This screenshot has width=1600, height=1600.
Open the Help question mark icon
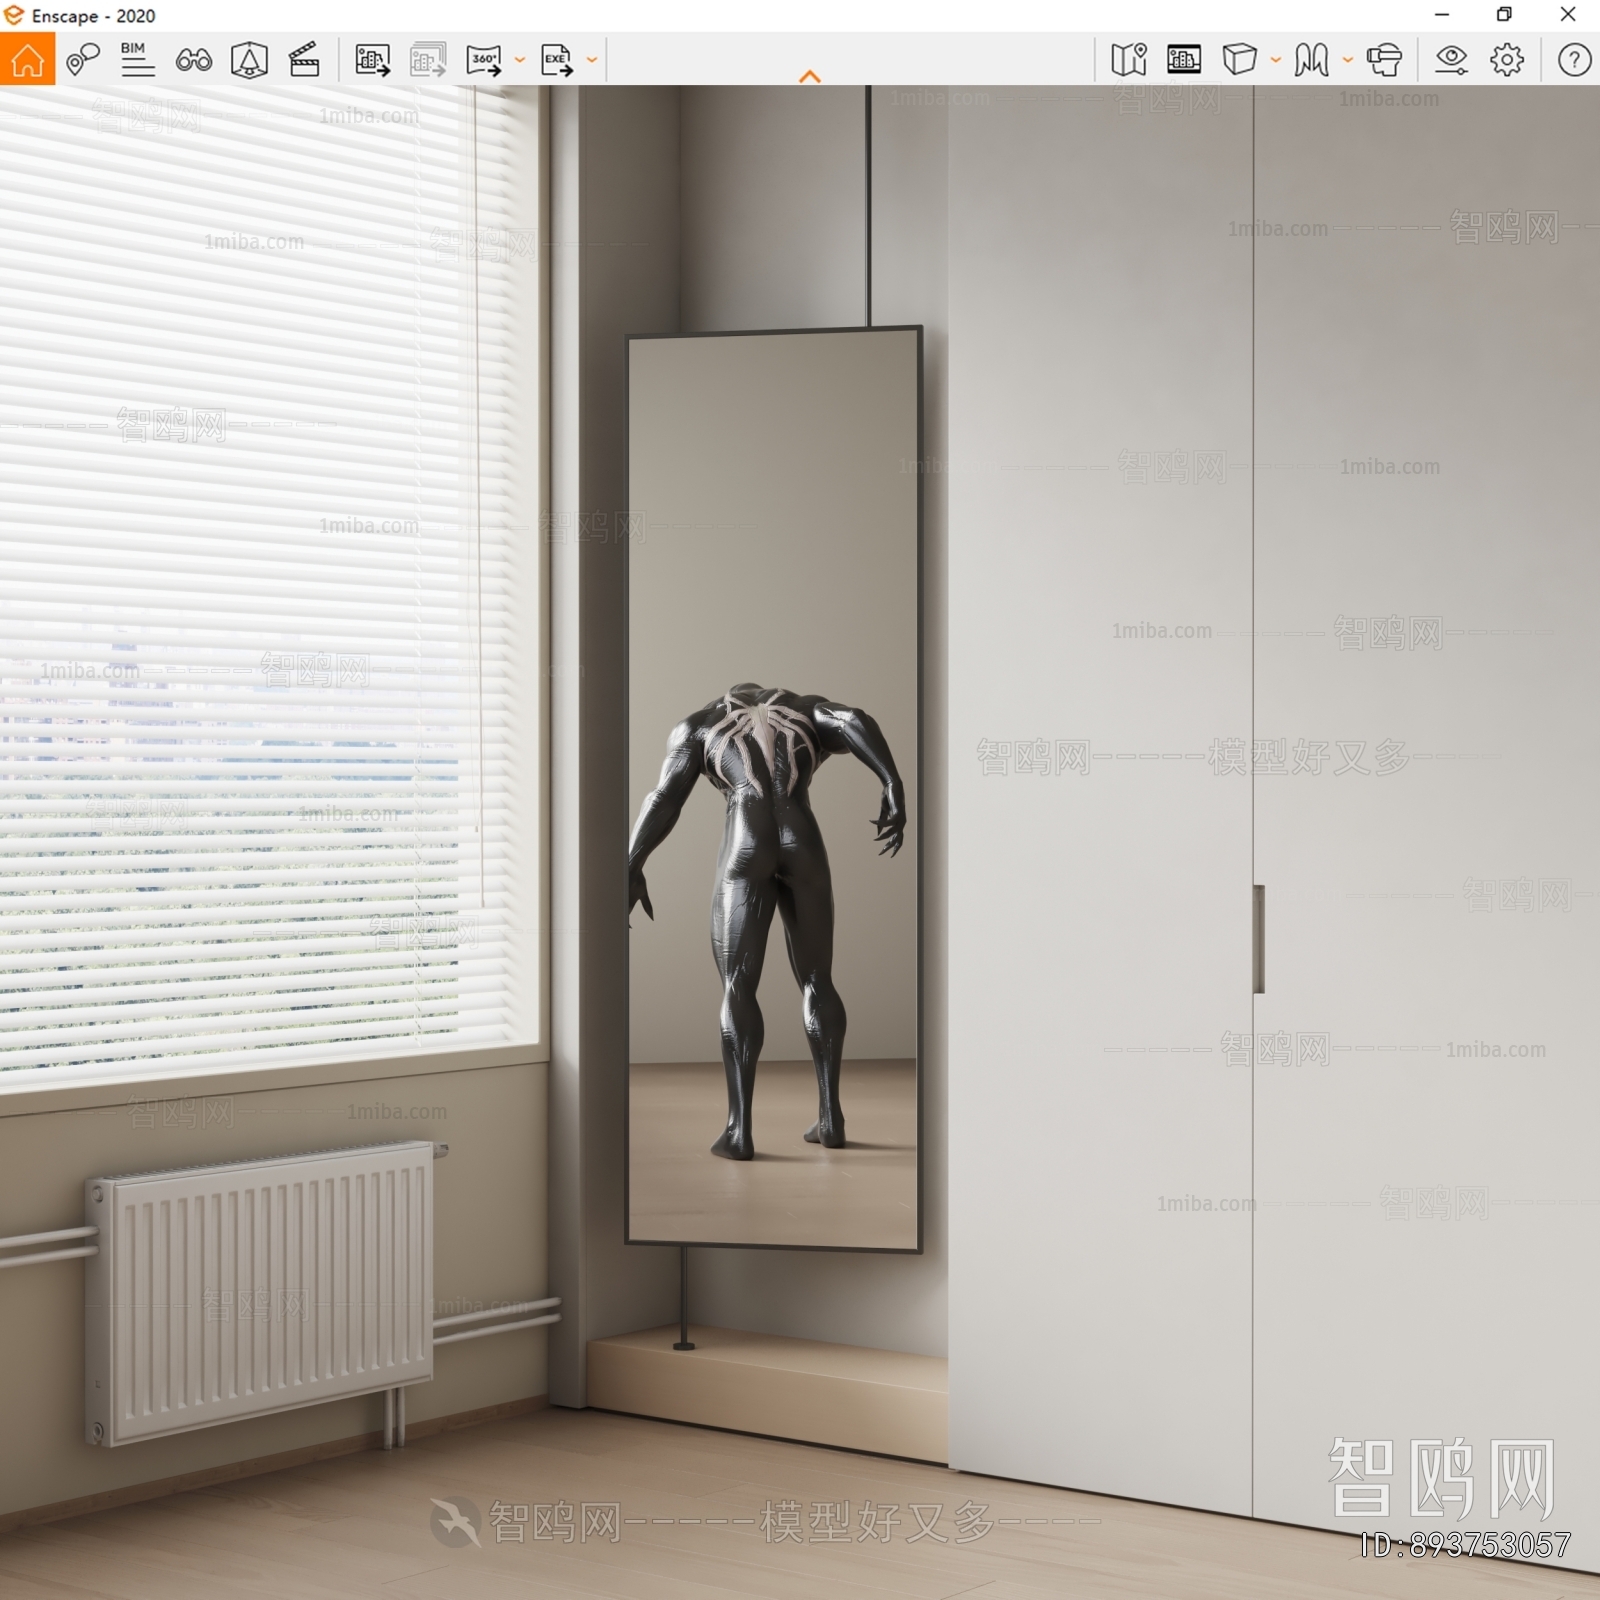tap(1574, 60)
